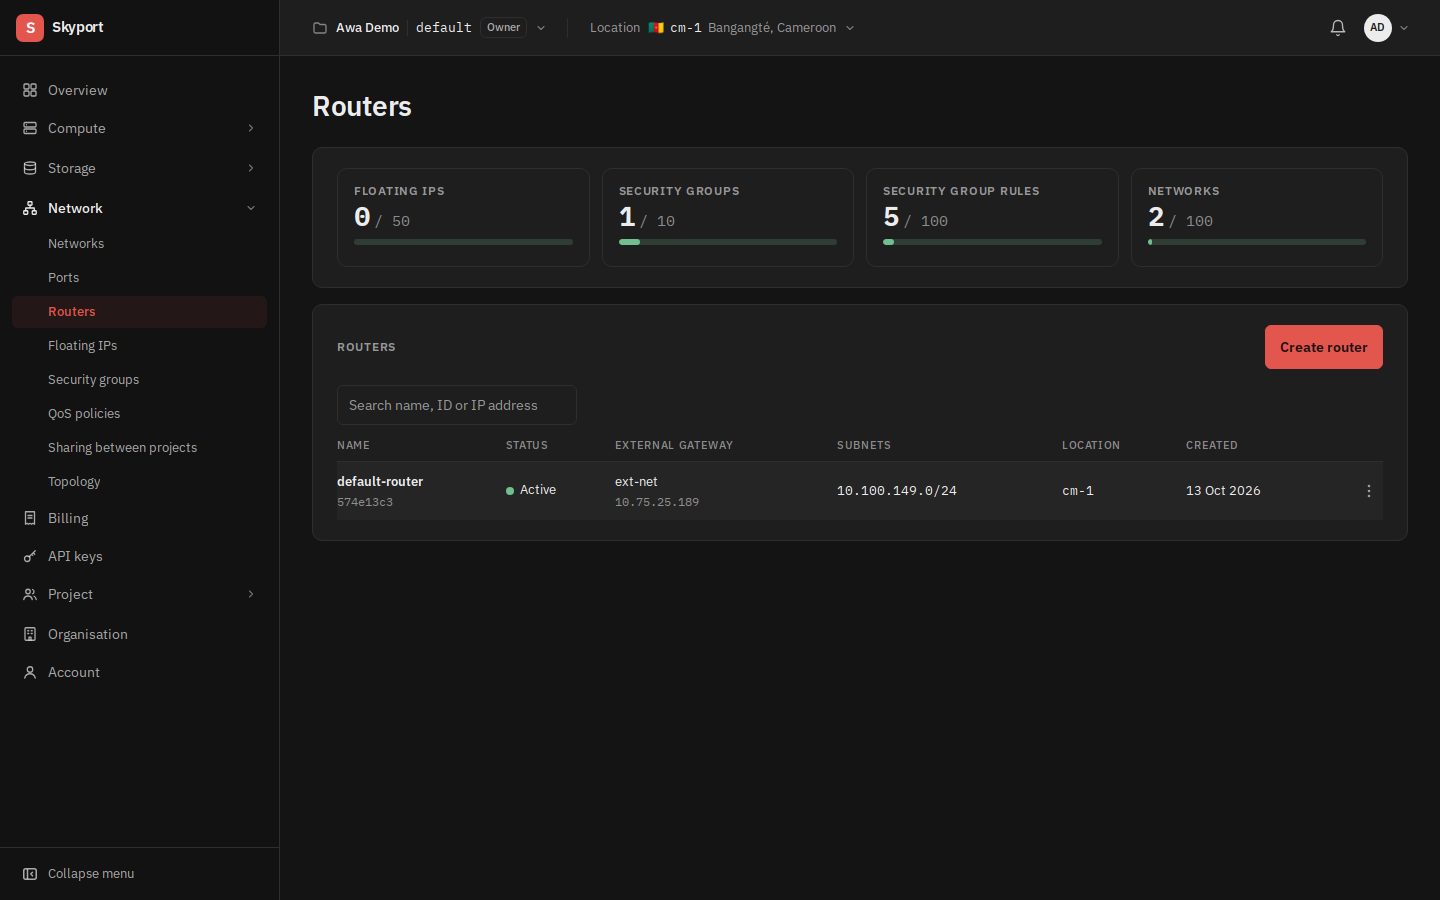Click the Account person icon
Screen dimensions: 1440x900
30,672
